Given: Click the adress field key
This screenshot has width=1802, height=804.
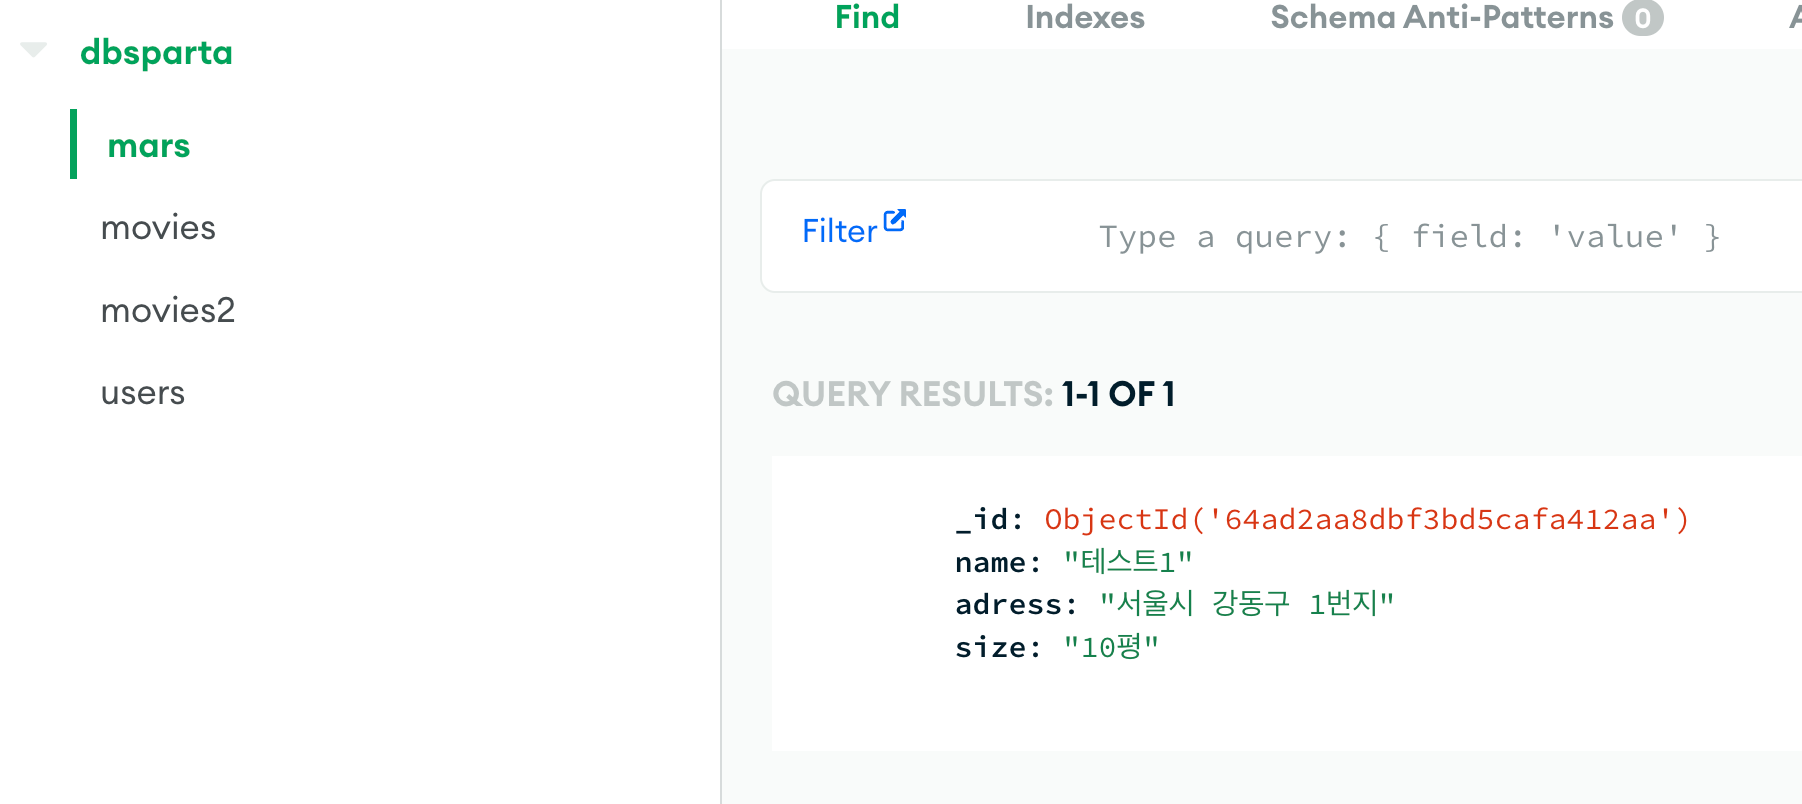Looking at the screenshot, I should pyautogui.click(x=1016, y=604).
